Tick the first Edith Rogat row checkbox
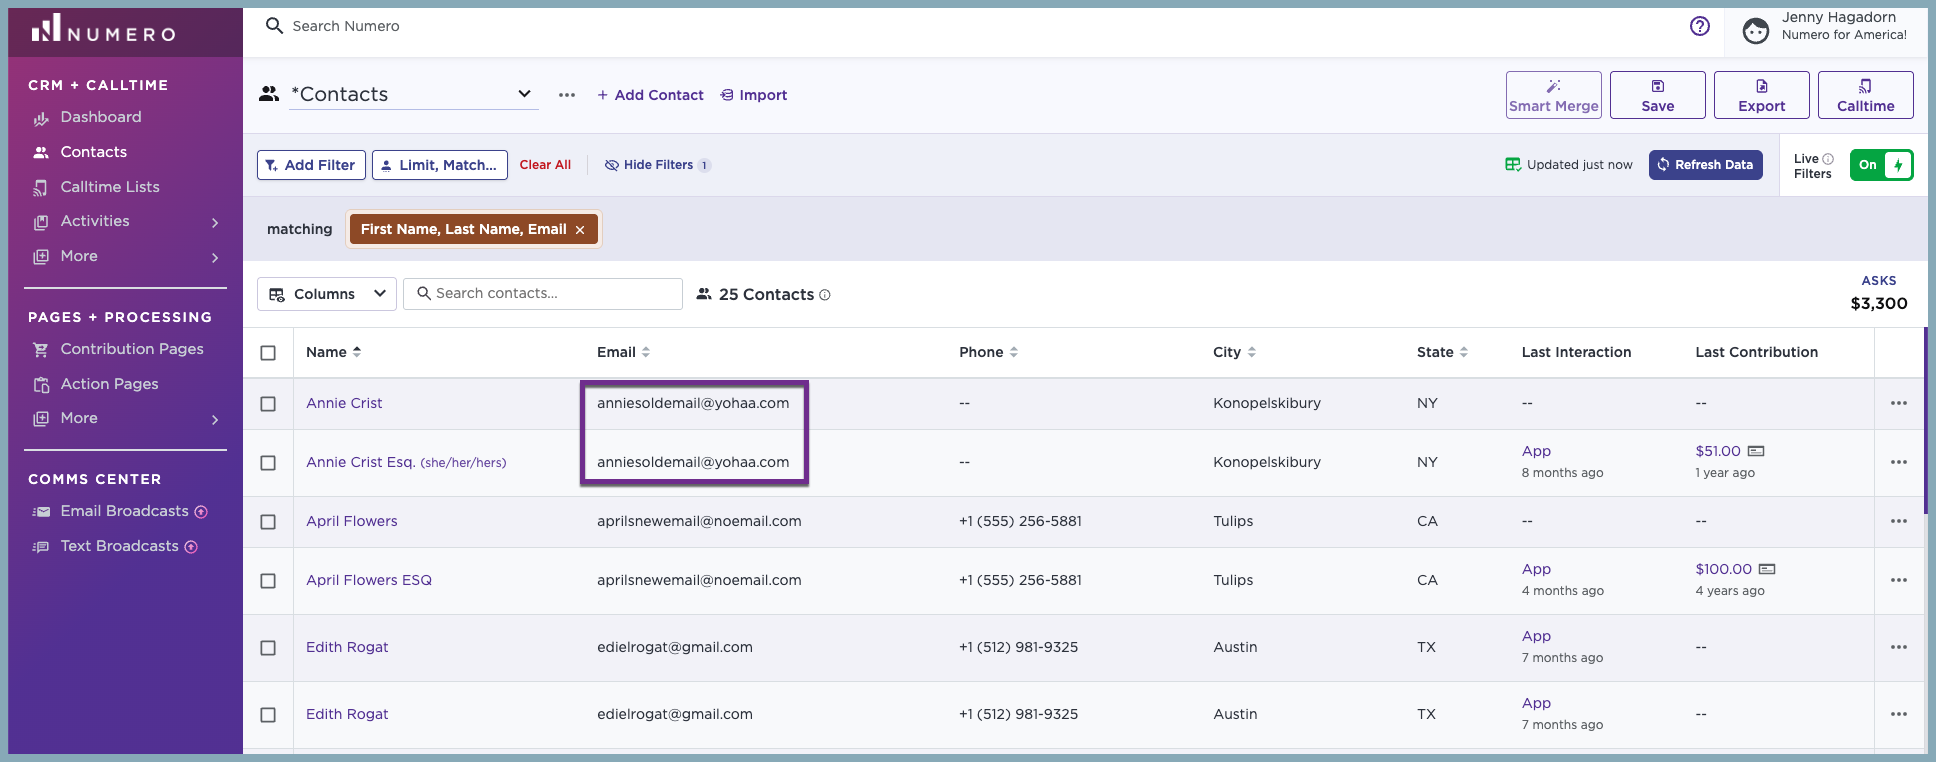Screen dimensions: 1936x762 (268, 648)
